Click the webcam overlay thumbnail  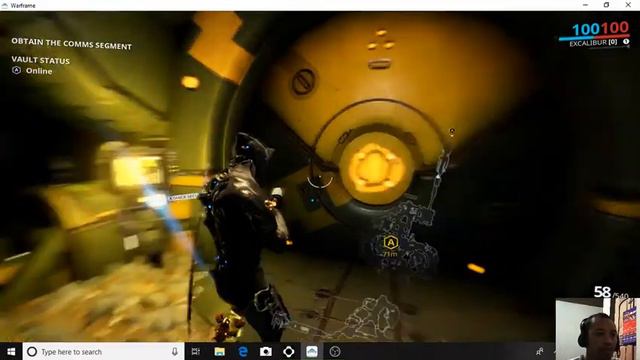(x=598, y=329)
